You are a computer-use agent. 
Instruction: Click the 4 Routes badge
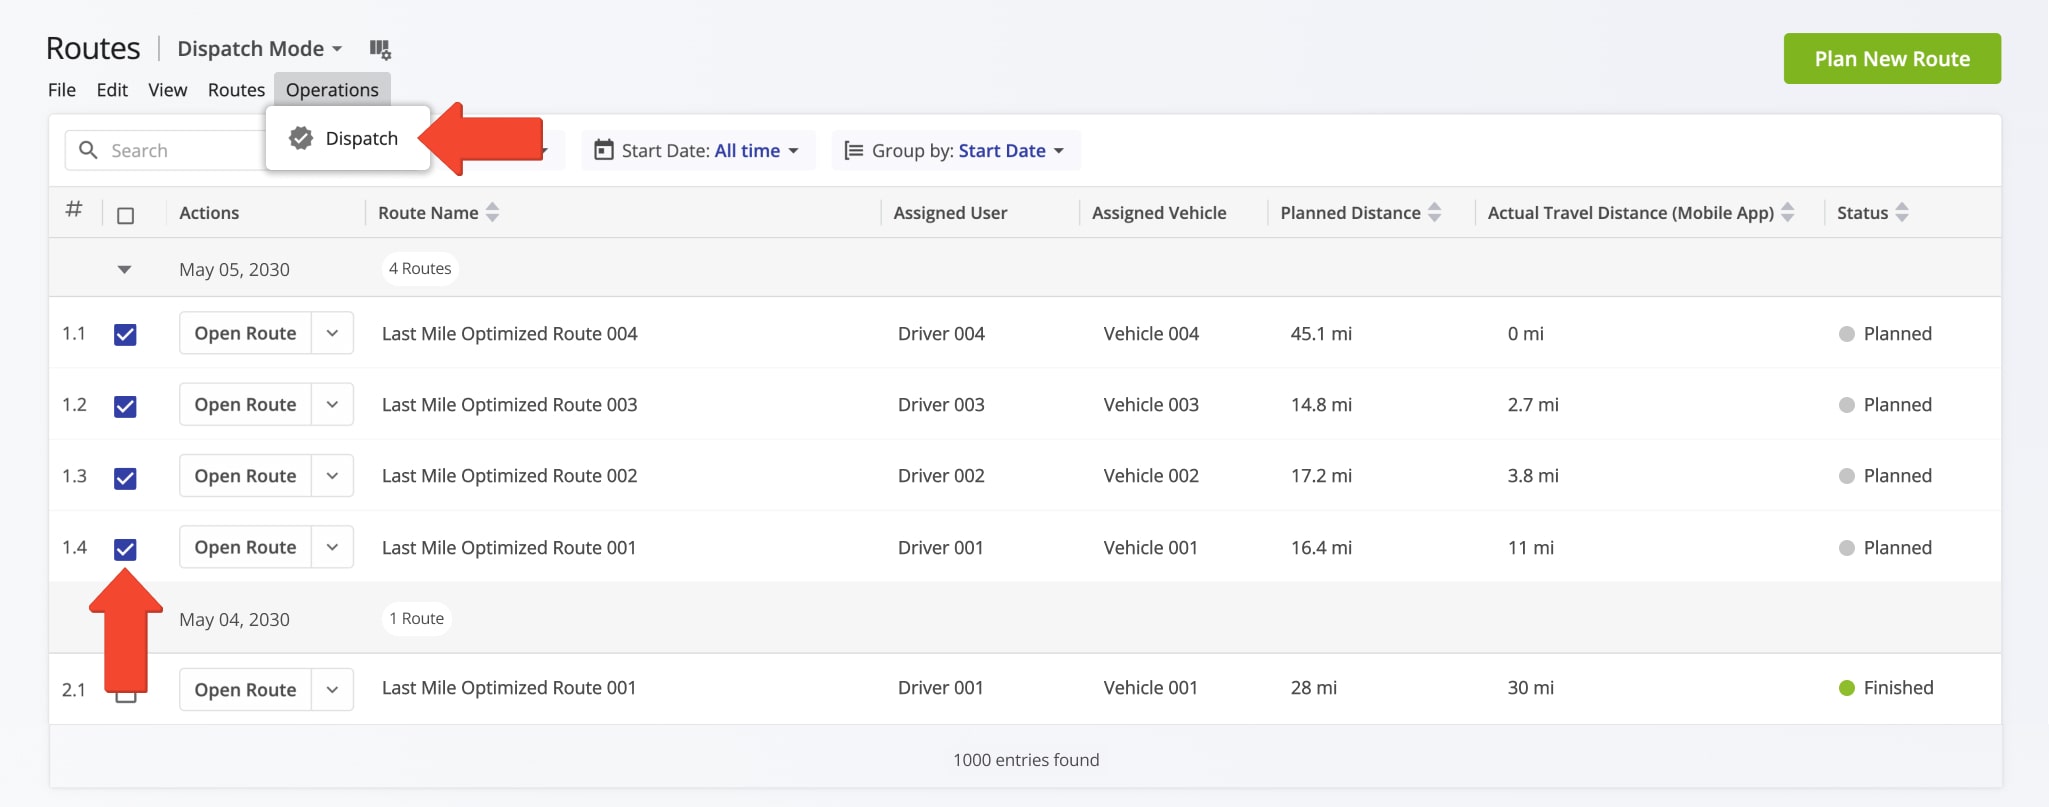(420, 268)
